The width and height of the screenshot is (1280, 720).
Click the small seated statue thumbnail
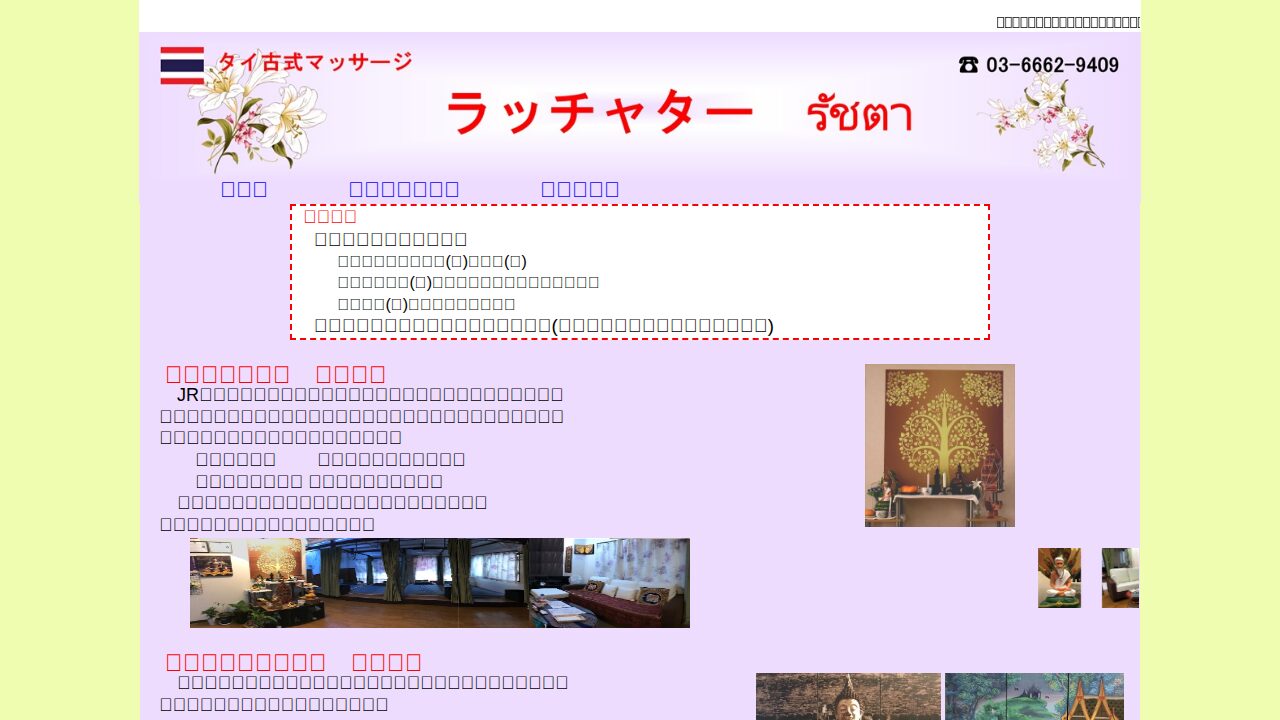[1059, 578]
